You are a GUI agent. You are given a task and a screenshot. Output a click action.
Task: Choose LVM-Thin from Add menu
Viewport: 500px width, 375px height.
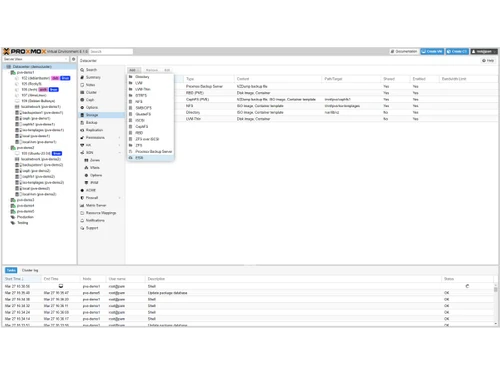pos(150,89)
